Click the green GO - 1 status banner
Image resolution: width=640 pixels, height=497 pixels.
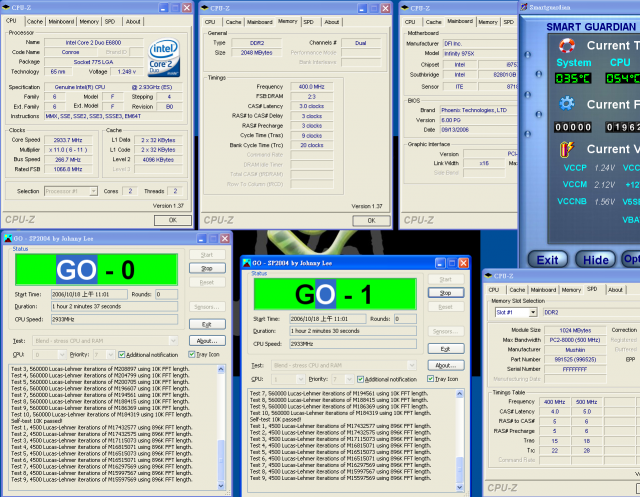point(335,294)
